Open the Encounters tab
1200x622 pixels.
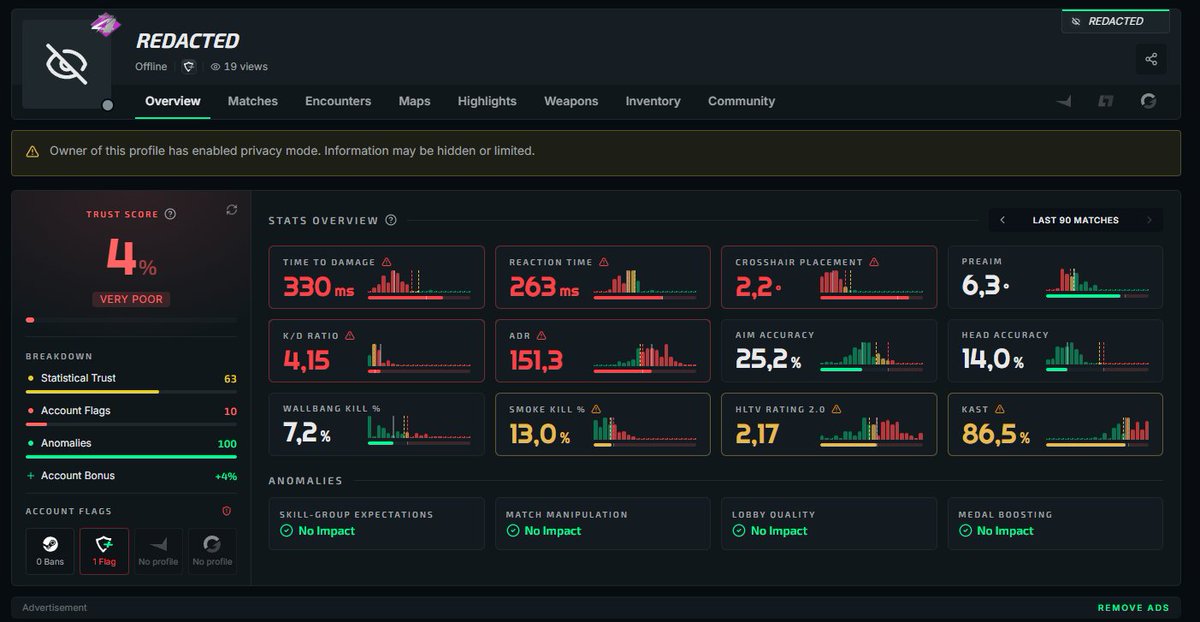[338, 101]
